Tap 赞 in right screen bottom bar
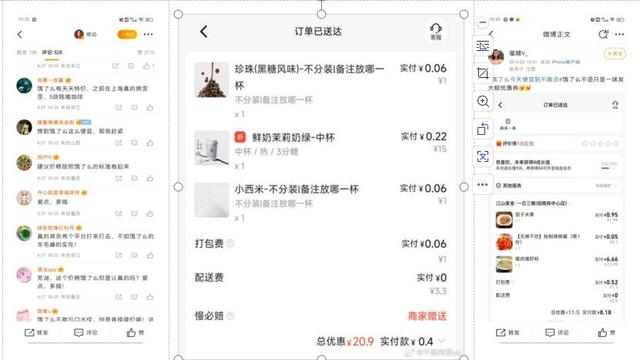 [x=607, y=333]
